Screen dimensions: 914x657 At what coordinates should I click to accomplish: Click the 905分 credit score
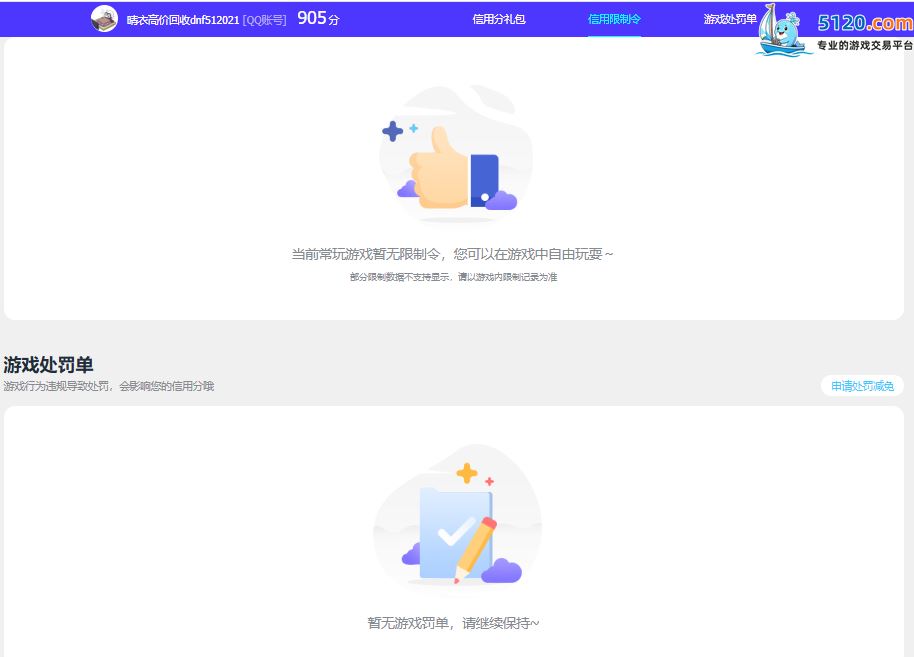(x=318, y=19)
